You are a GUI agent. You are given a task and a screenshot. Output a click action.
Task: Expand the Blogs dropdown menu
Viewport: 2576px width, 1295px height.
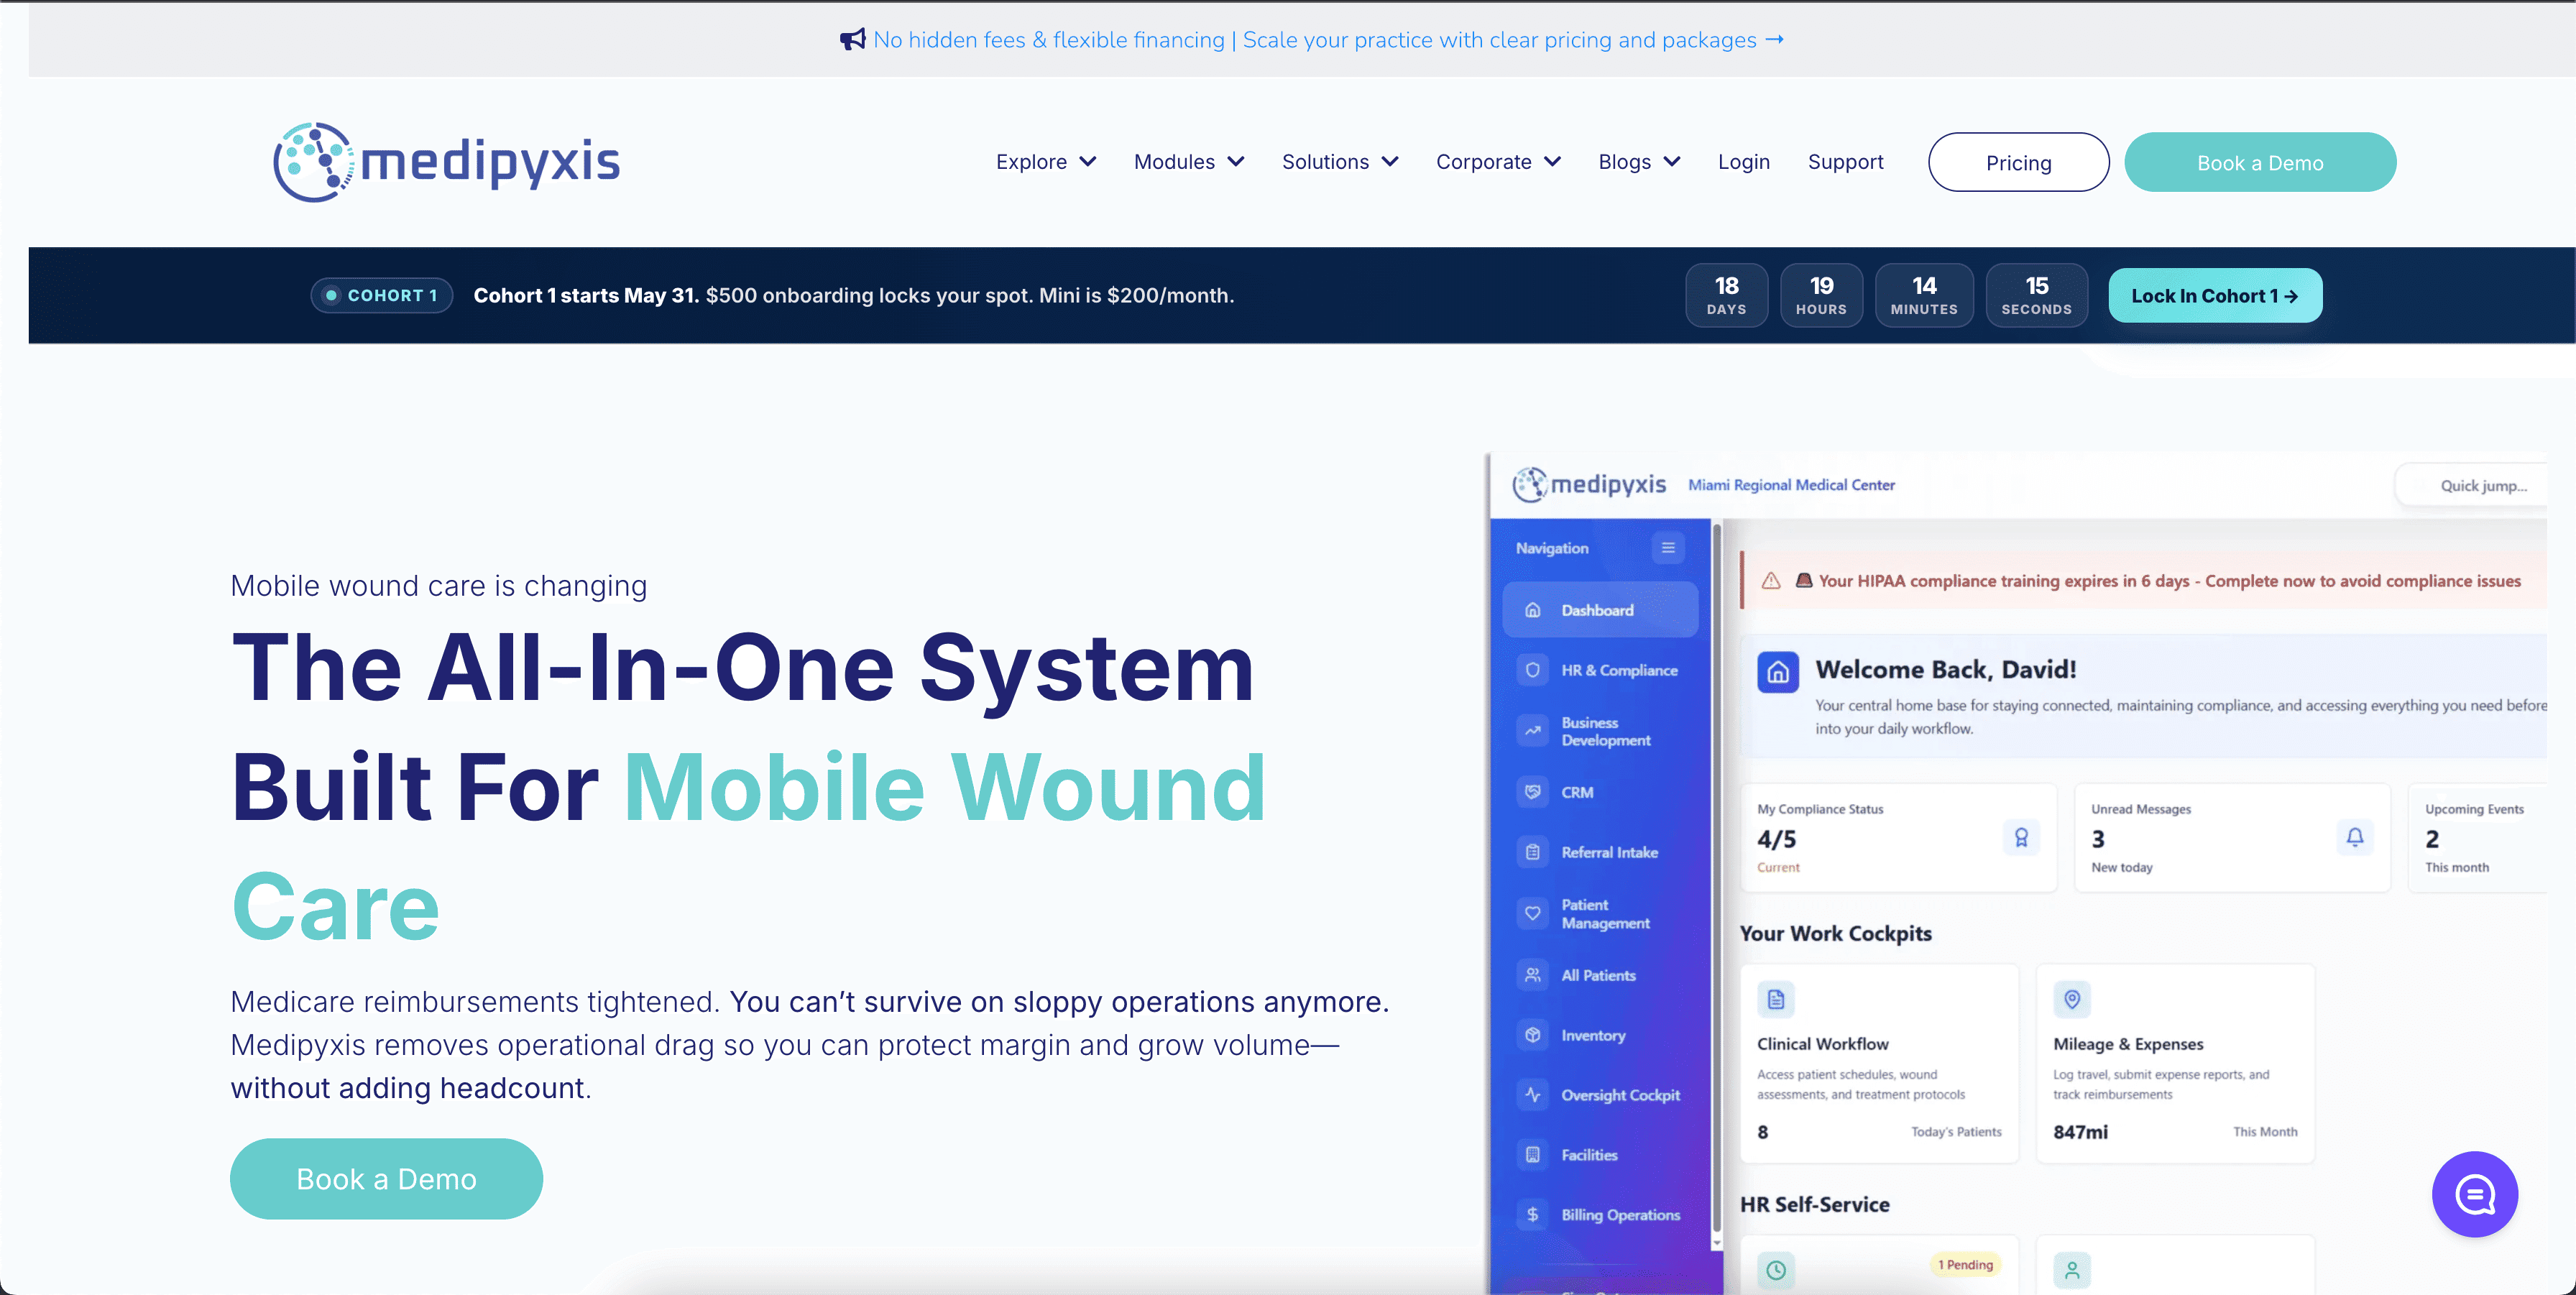pyautogui.click(x=1639, y=162)
